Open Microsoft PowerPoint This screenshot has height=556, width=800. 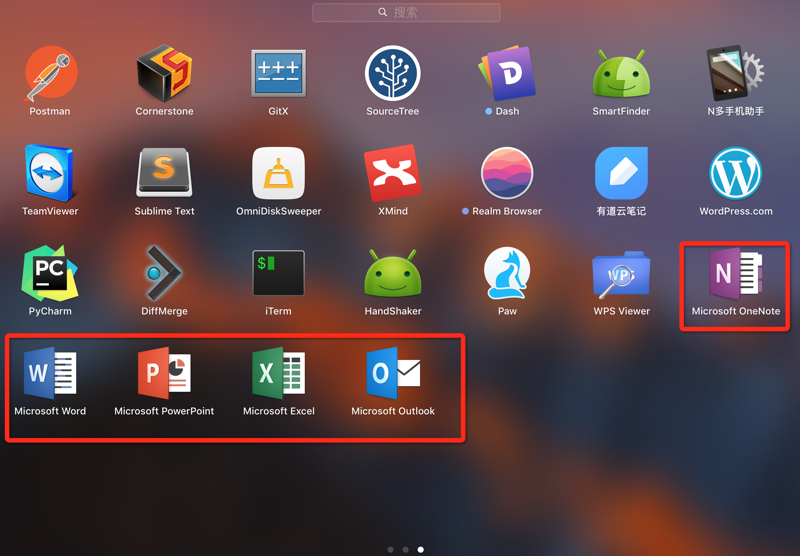[x=164, y=373]
